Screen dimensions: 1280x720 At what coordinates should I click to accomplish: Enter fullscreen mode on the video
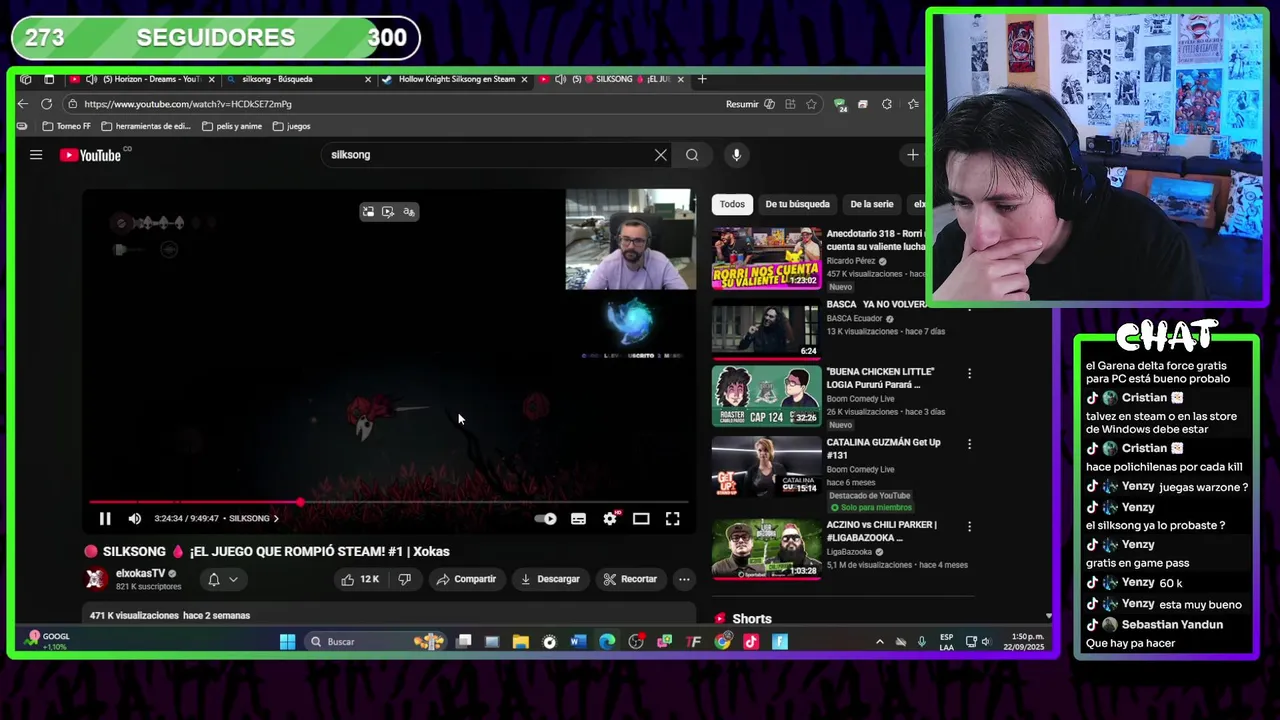pos(673,518)
